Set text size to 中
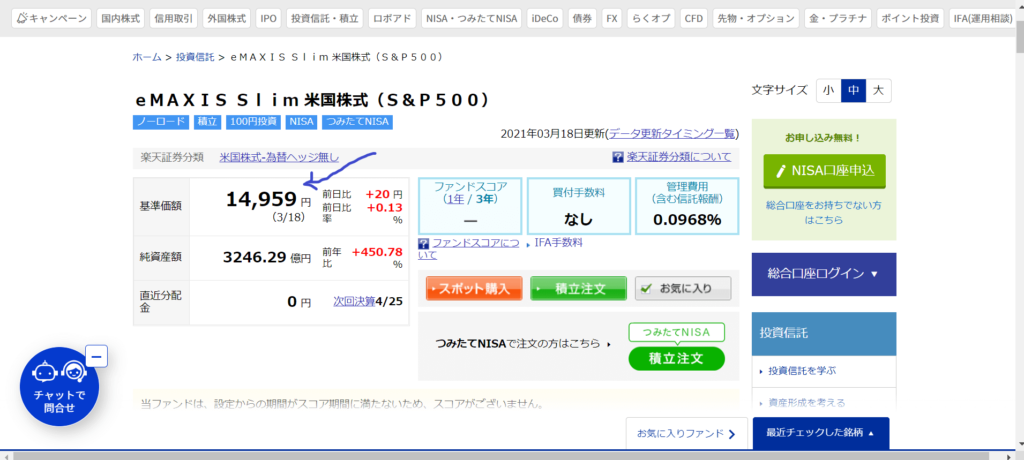The width and height of the screenshot is (1024, 460). coord(854,91)
